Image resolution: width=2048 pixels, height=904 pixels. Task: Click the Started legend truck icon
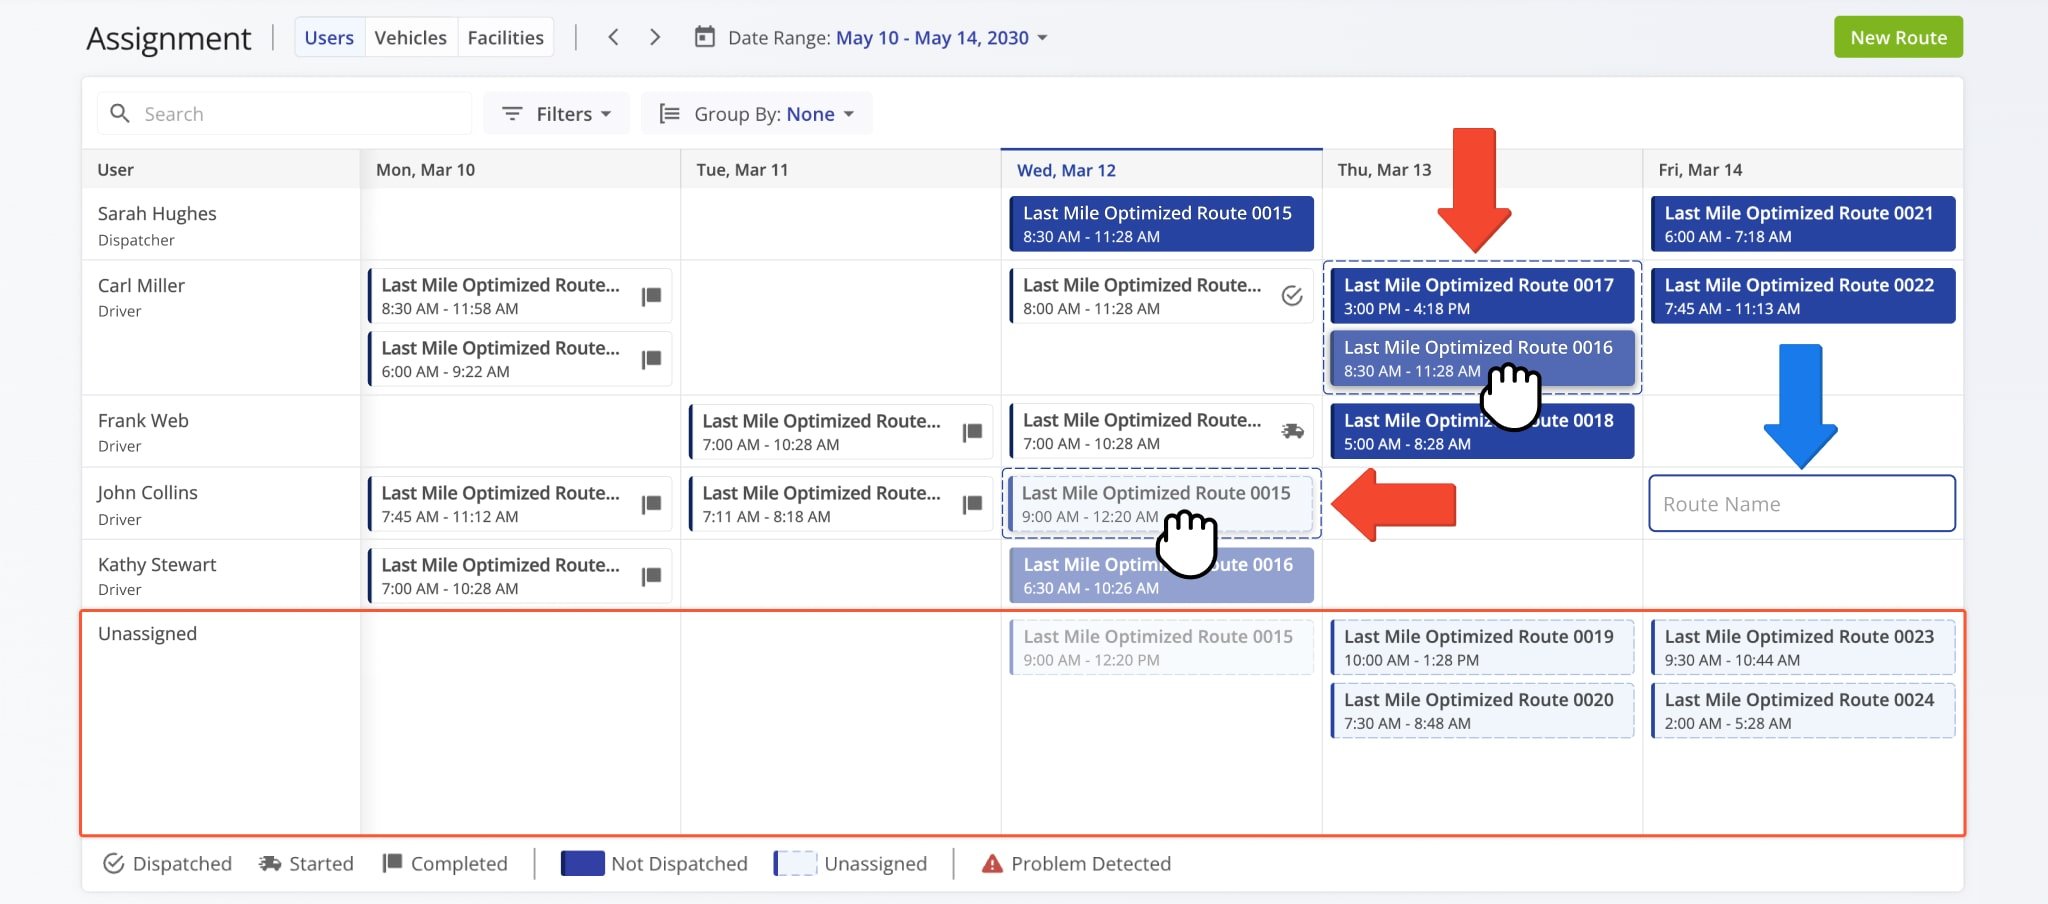270,863
